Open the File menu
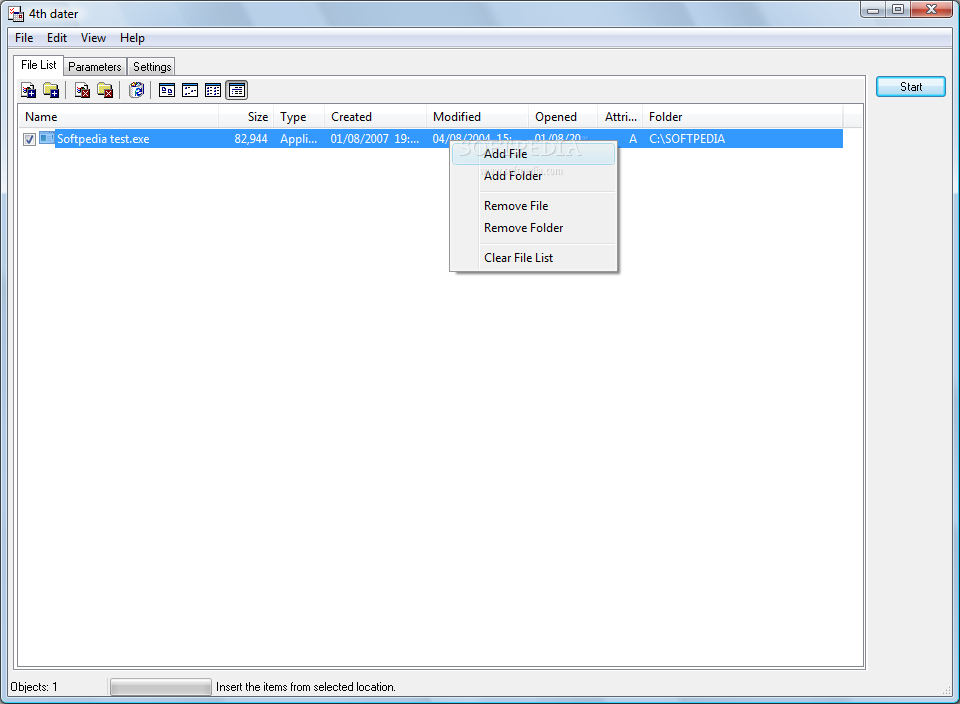The image size is (960, 704). pyautogui.click(x=24, y=38)
